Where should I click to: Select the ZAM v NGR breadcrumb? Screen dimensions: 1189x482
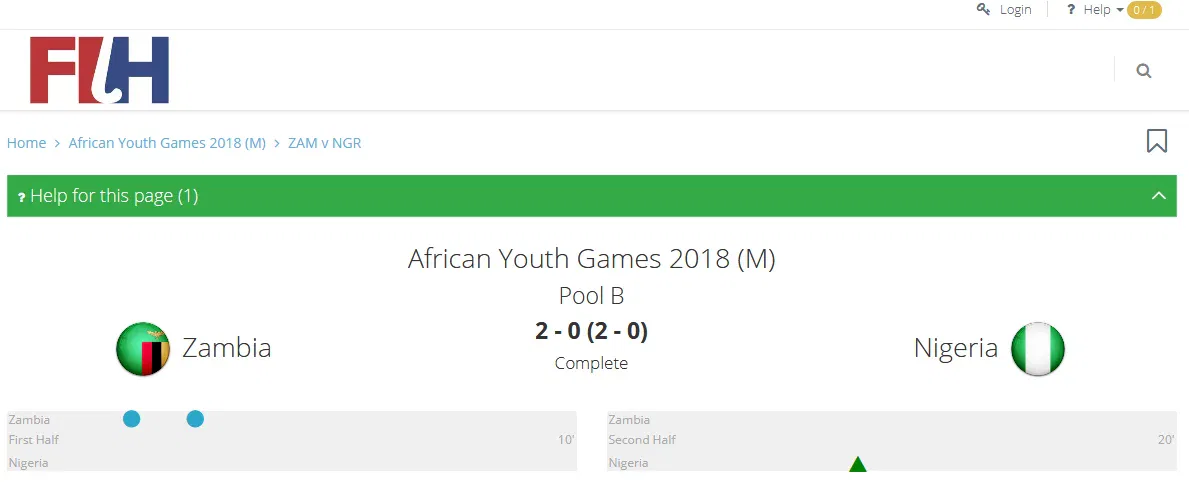click(x=325, y=143)
